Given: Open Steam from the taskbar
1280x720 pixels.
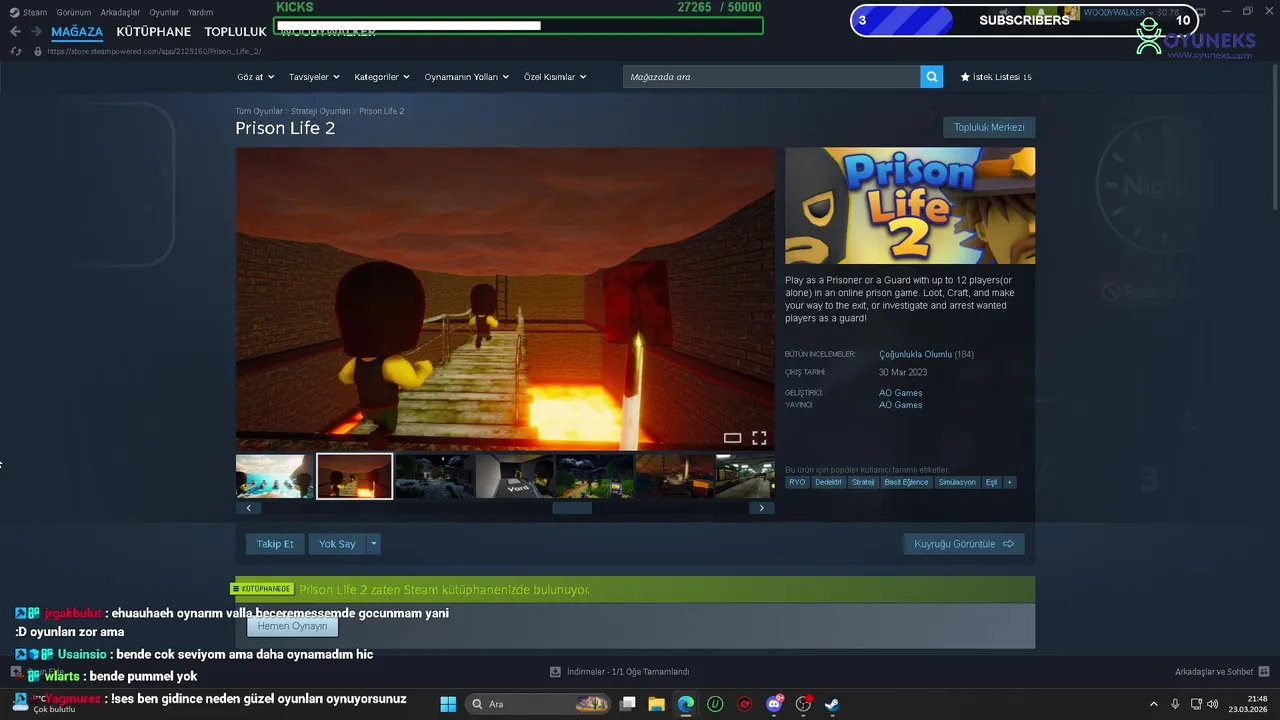Looking at the screenshot, I should [x=832, y=704].
